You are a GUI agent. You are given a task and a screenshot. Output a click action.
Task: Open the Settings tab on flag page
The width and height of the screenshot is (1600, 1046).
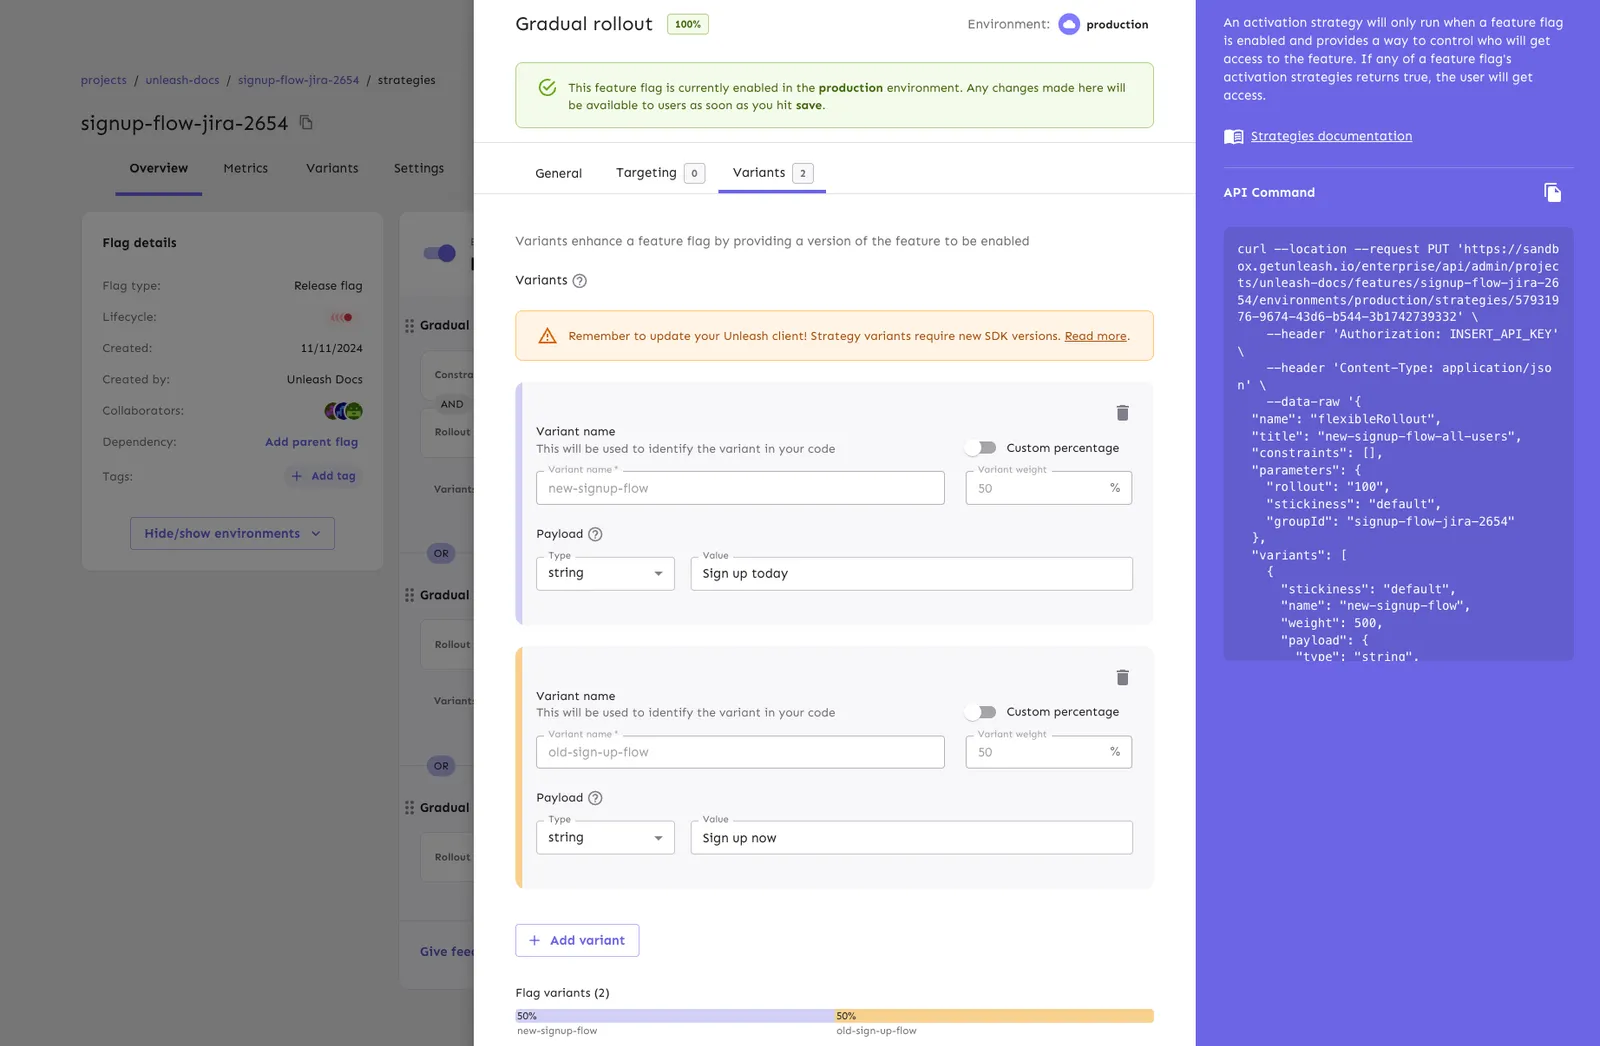point(419,168)
